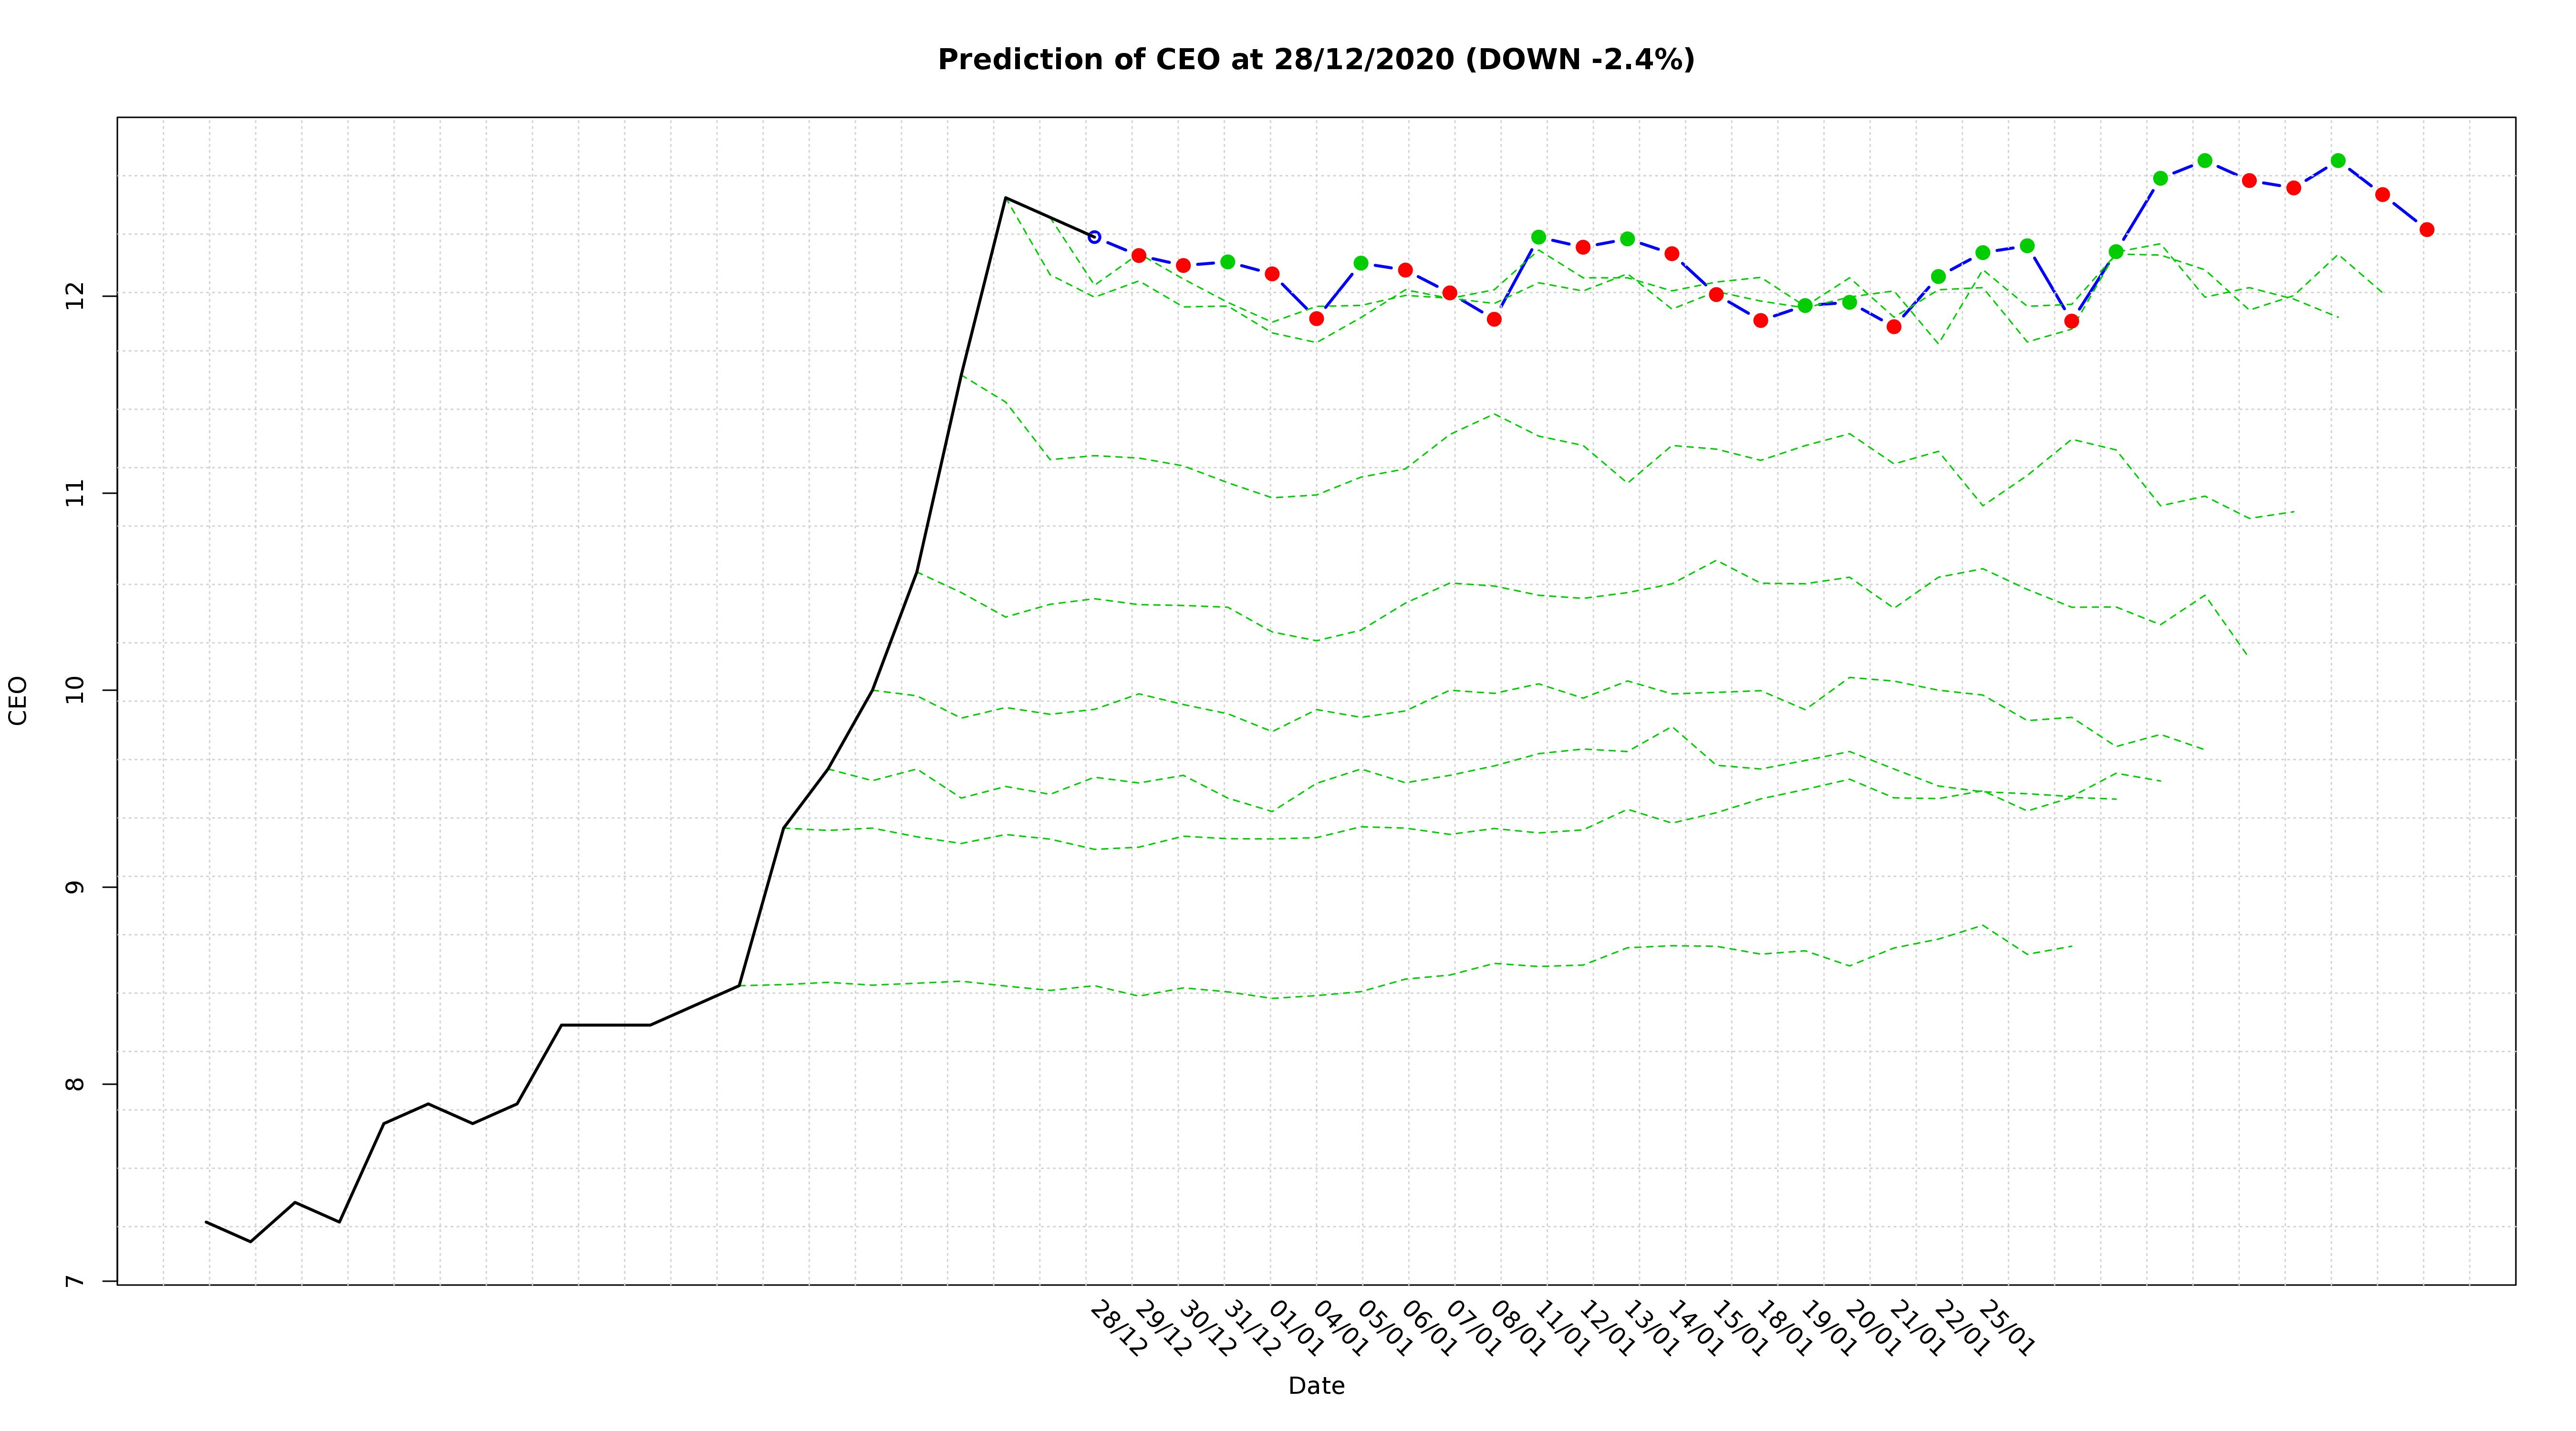Image resolution: width=2576 pixels, height=1431 pixels.
Task: Click the blue open circle at 28/12
Action: (1094, 237)
